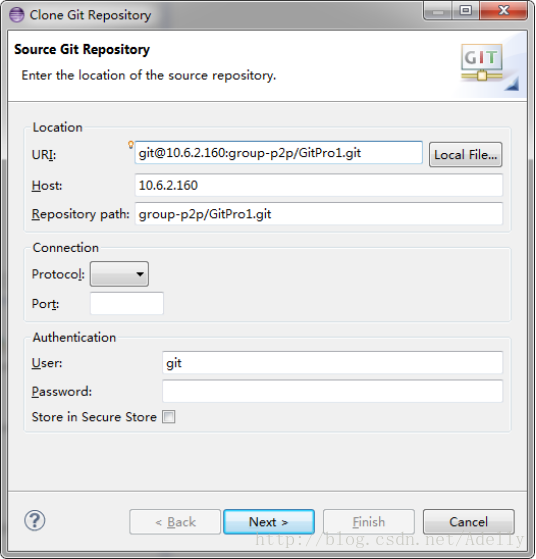
Task: Click the disabled Finish button
Action: [x=369, y=522]
